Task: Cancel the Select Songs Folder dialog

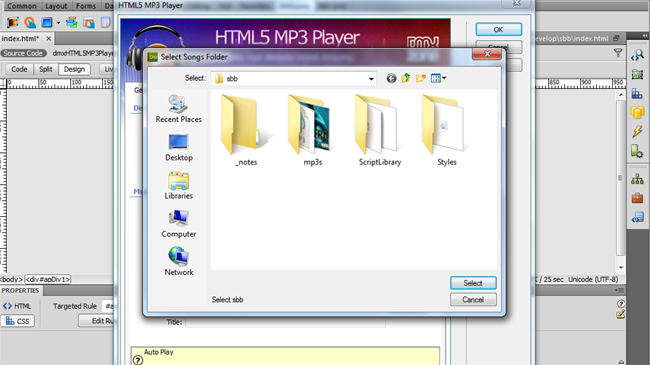Action: tap(473, 299)
